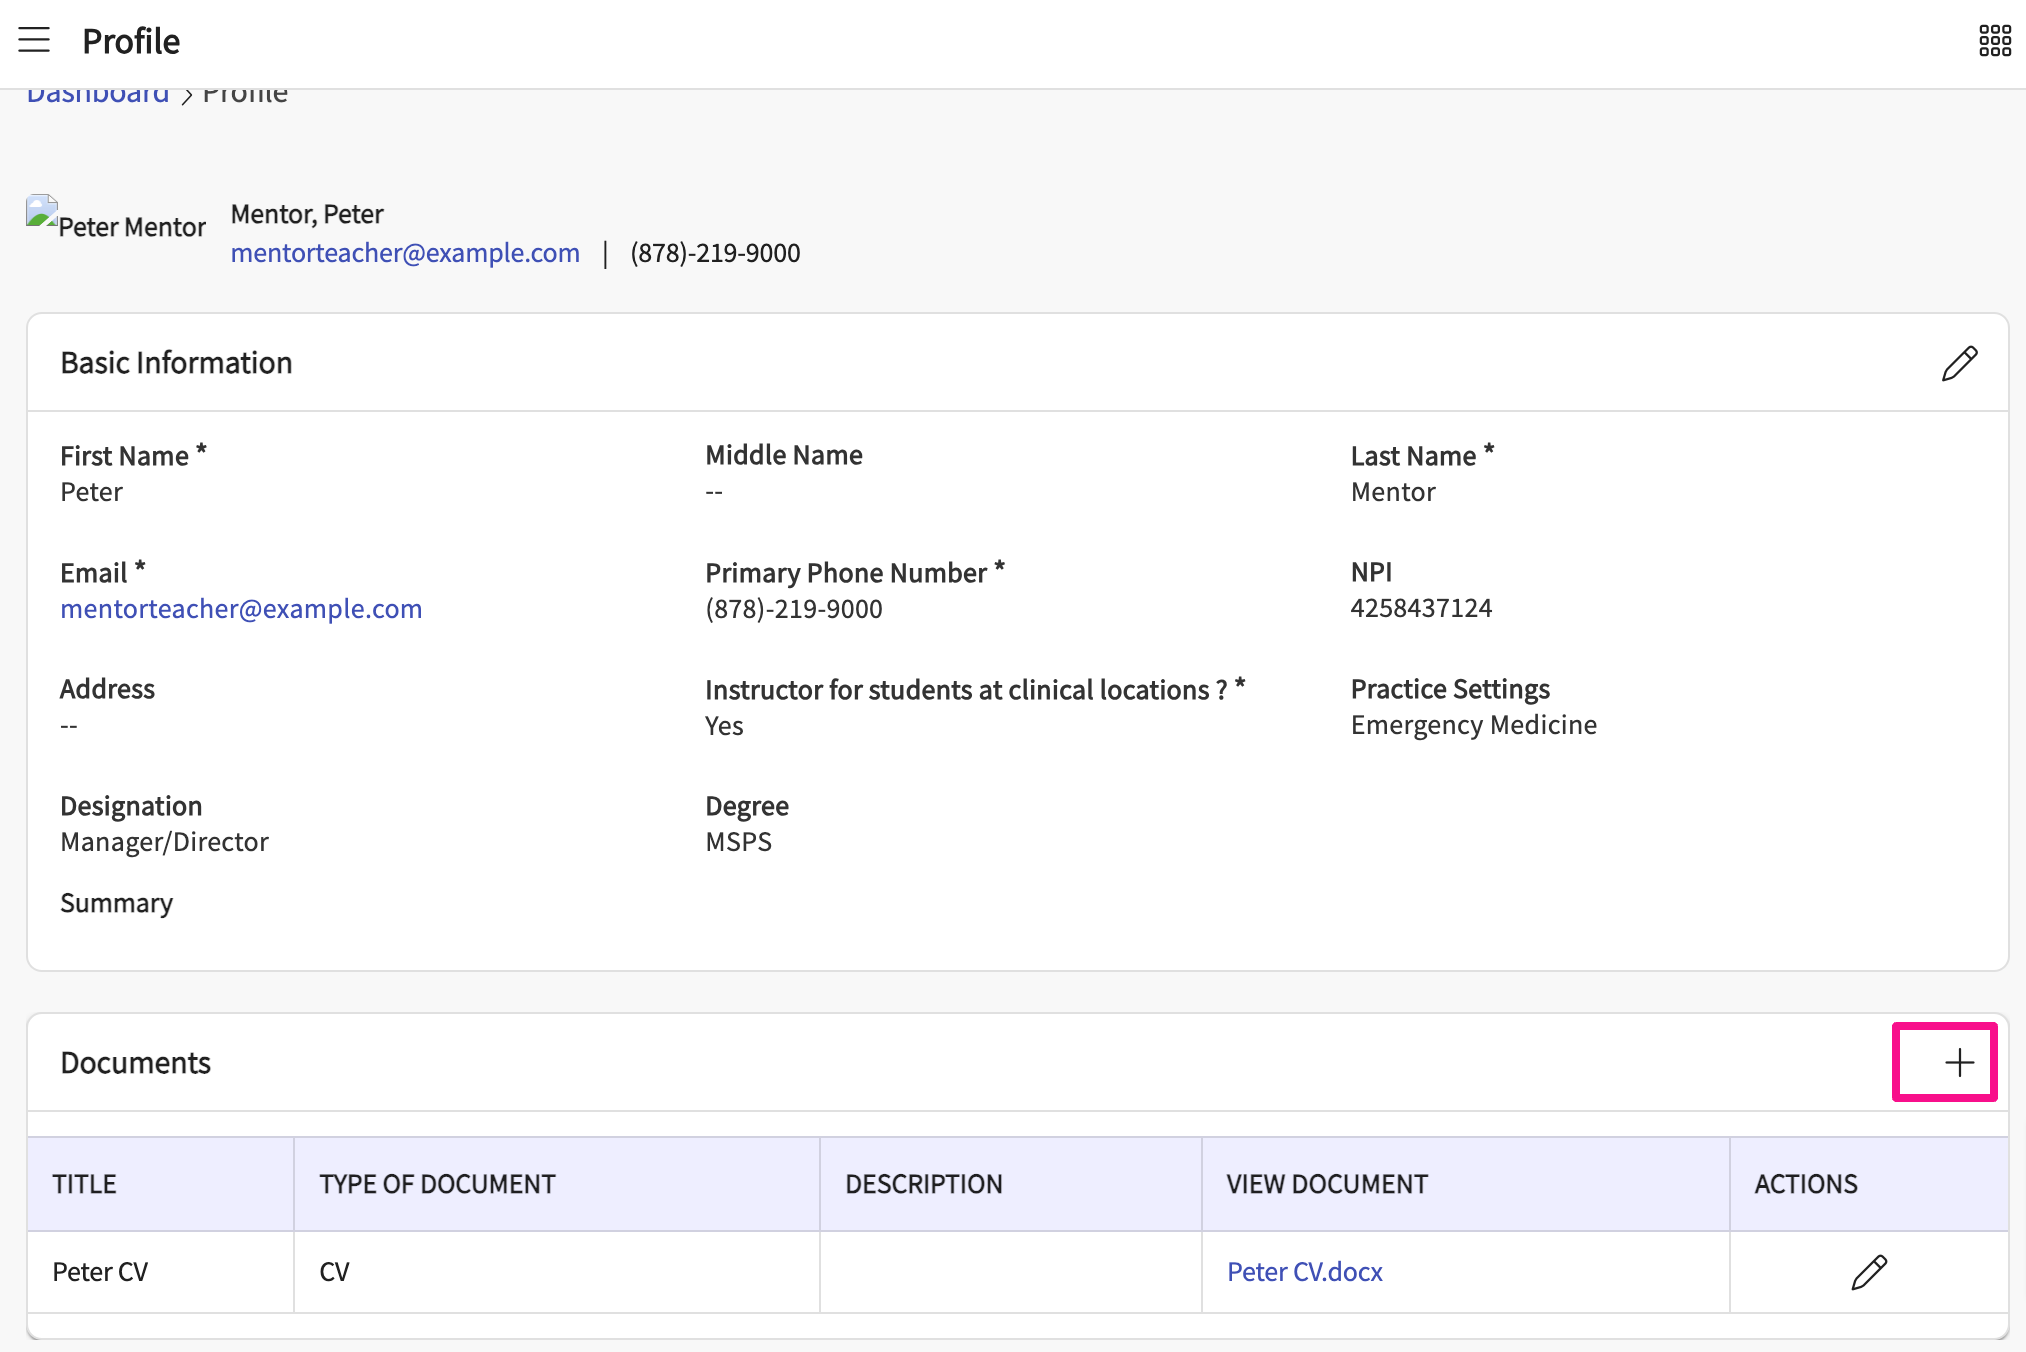Image resolution: width=2026 pixels, height=1352 pixels.
Task: Click the ACTIONS column header
Action: pos(1805,1184)
